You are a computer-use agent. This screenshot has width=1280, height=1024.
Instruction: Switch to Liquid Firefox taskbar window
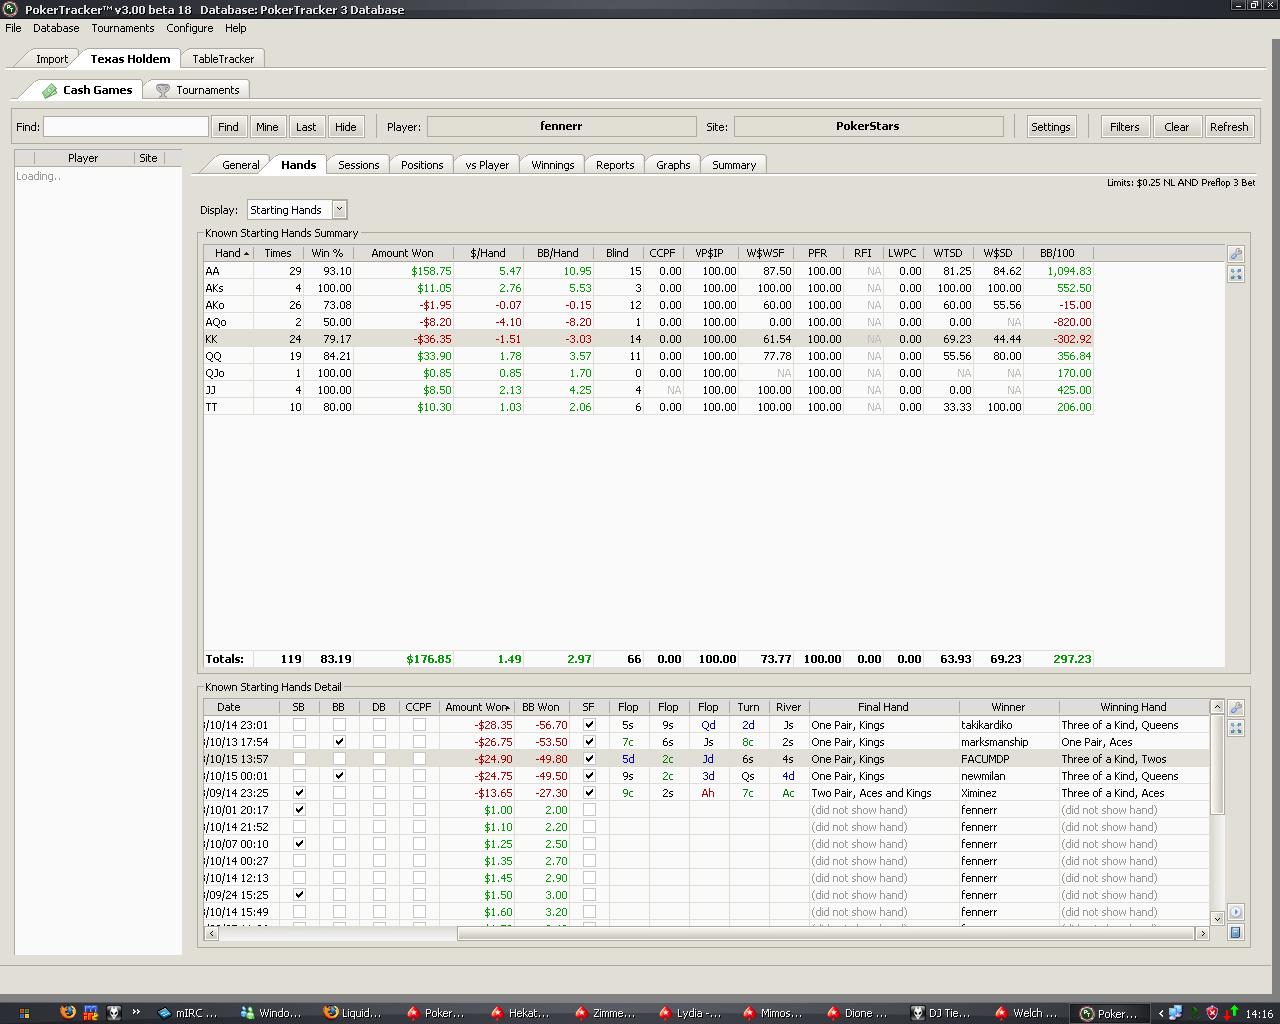point(355,1013)
